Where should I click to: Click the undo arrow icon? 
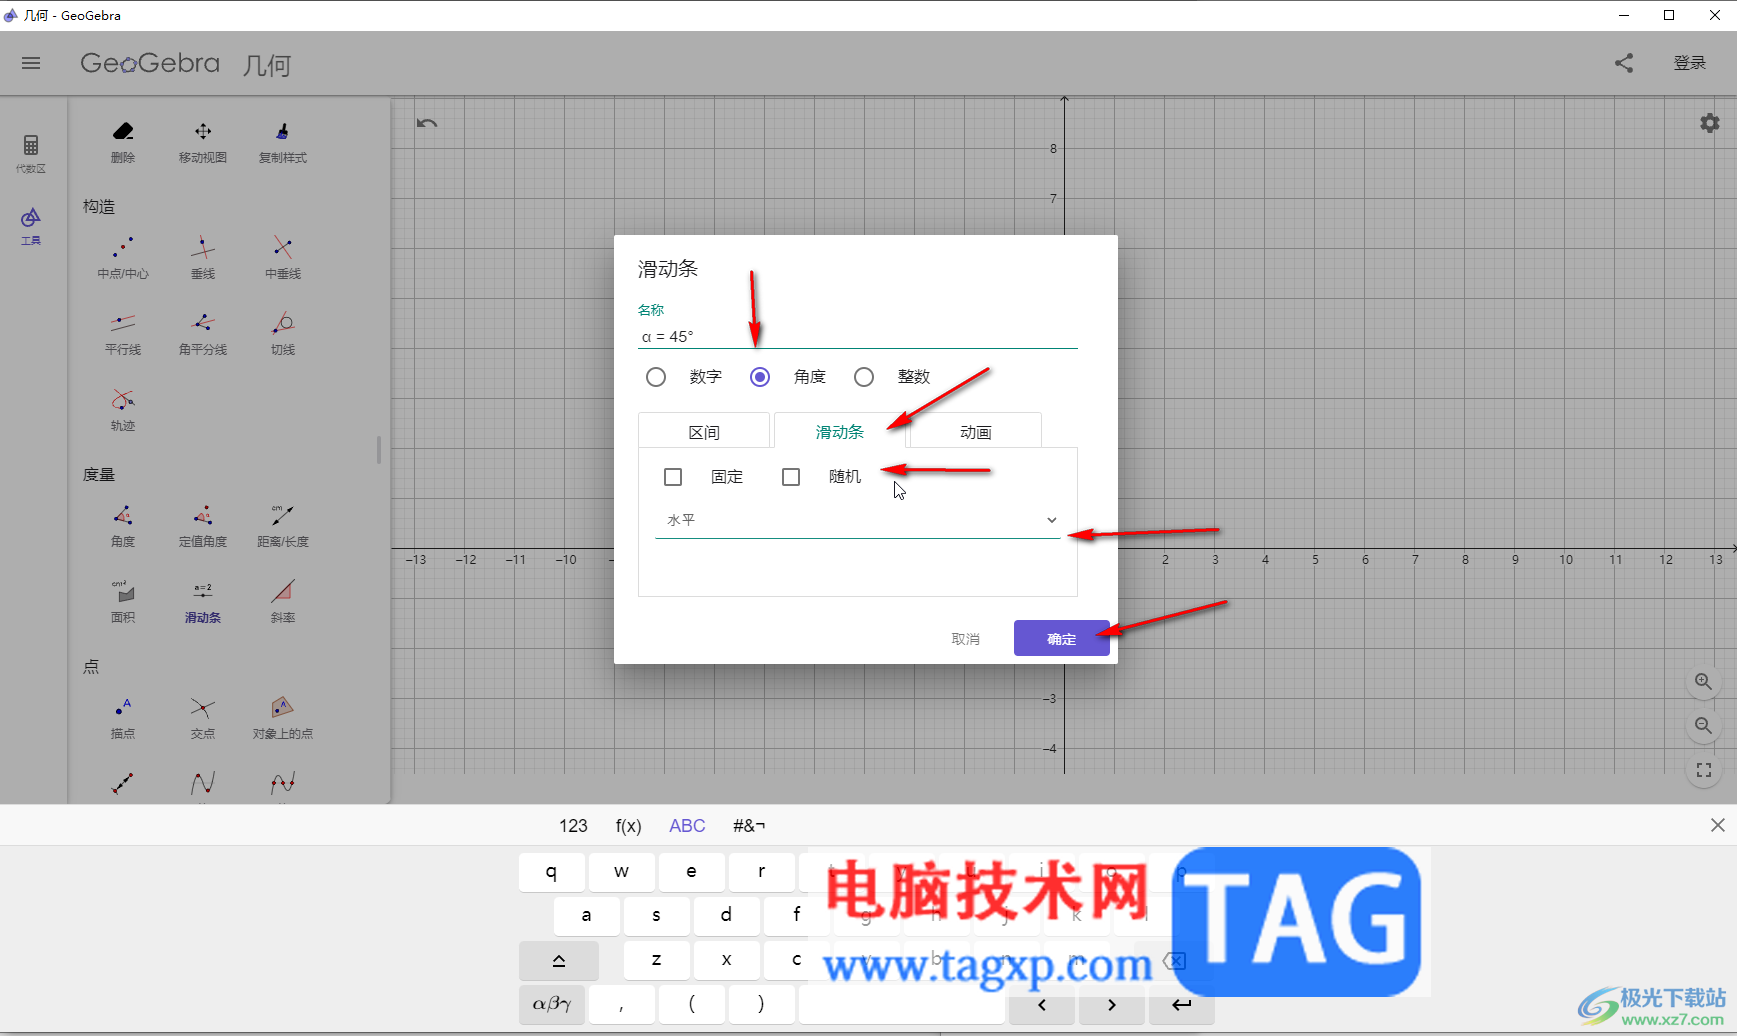pos(427,123)
